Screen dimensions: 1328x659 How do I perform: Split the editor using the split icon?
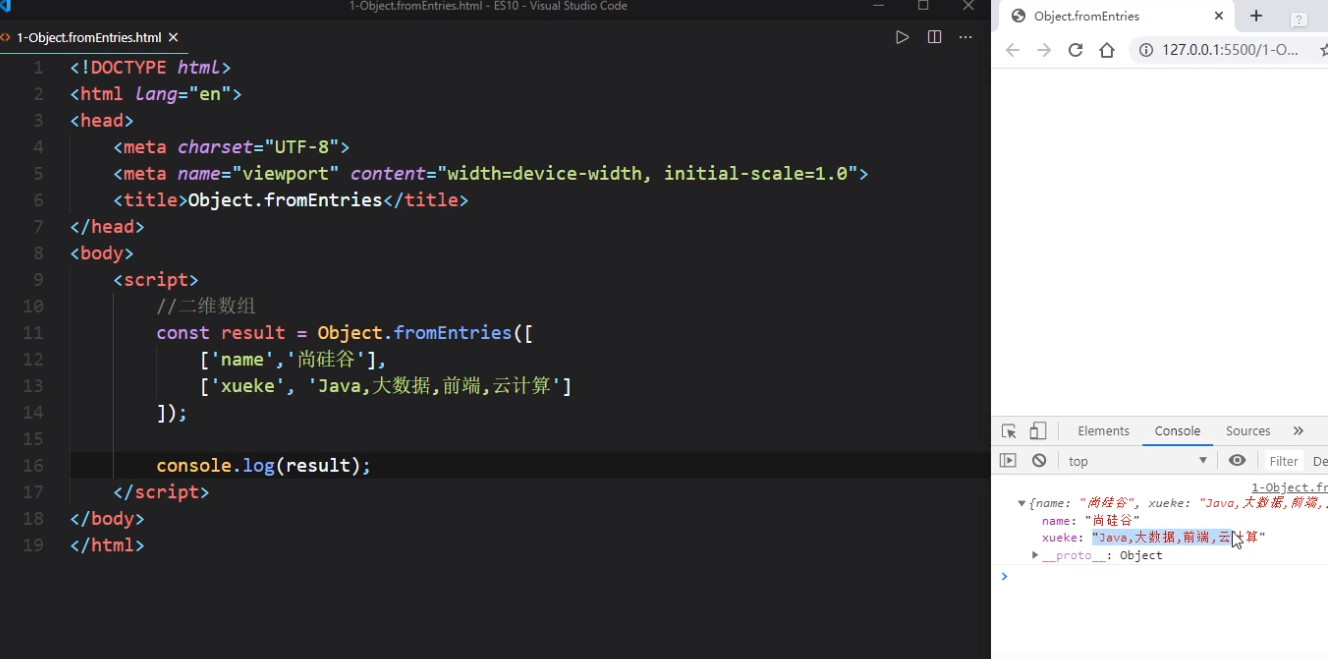tap(933, 36)
